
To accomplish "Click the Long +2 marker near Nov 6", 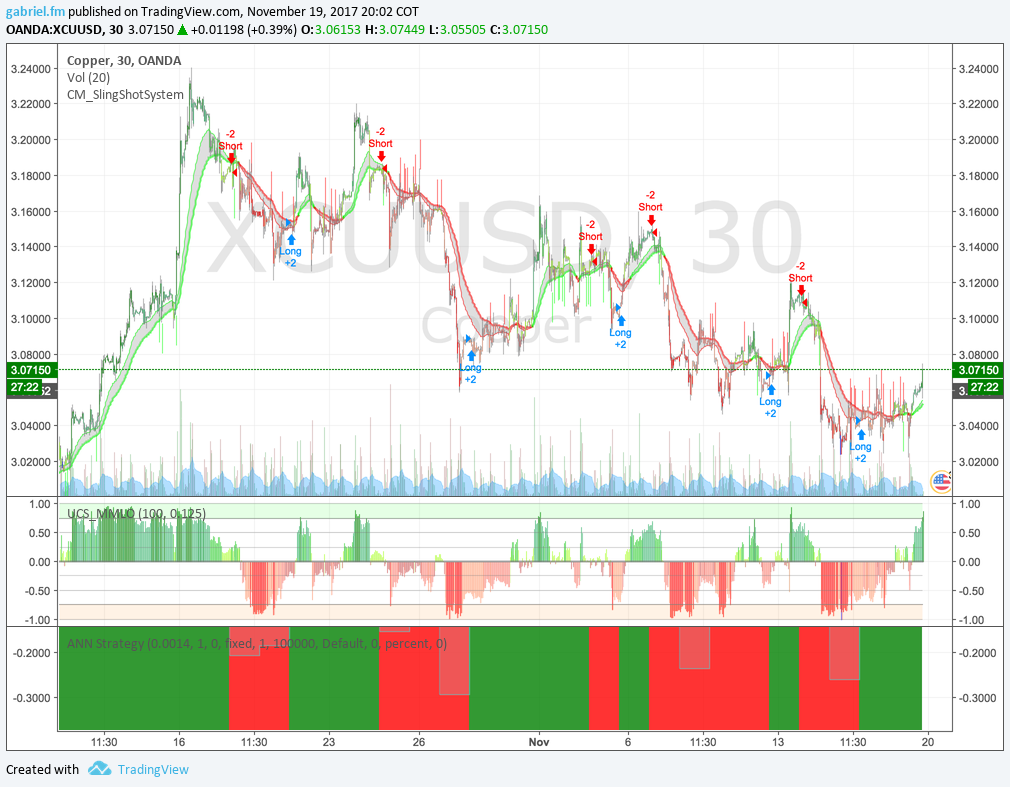I will click(x=620, y=332).
